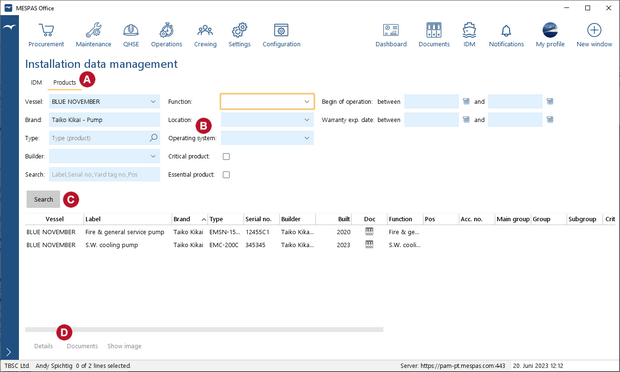Open the Crewing module
The width and height of the screenshot is (620, 372).
coord(205,35)
